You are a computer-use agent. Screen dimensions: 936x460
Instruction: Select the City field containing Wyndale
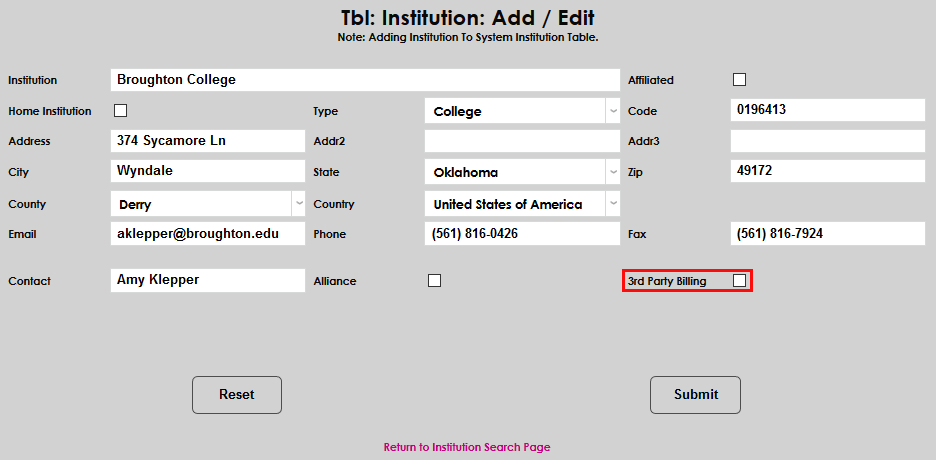pos(207,171)
